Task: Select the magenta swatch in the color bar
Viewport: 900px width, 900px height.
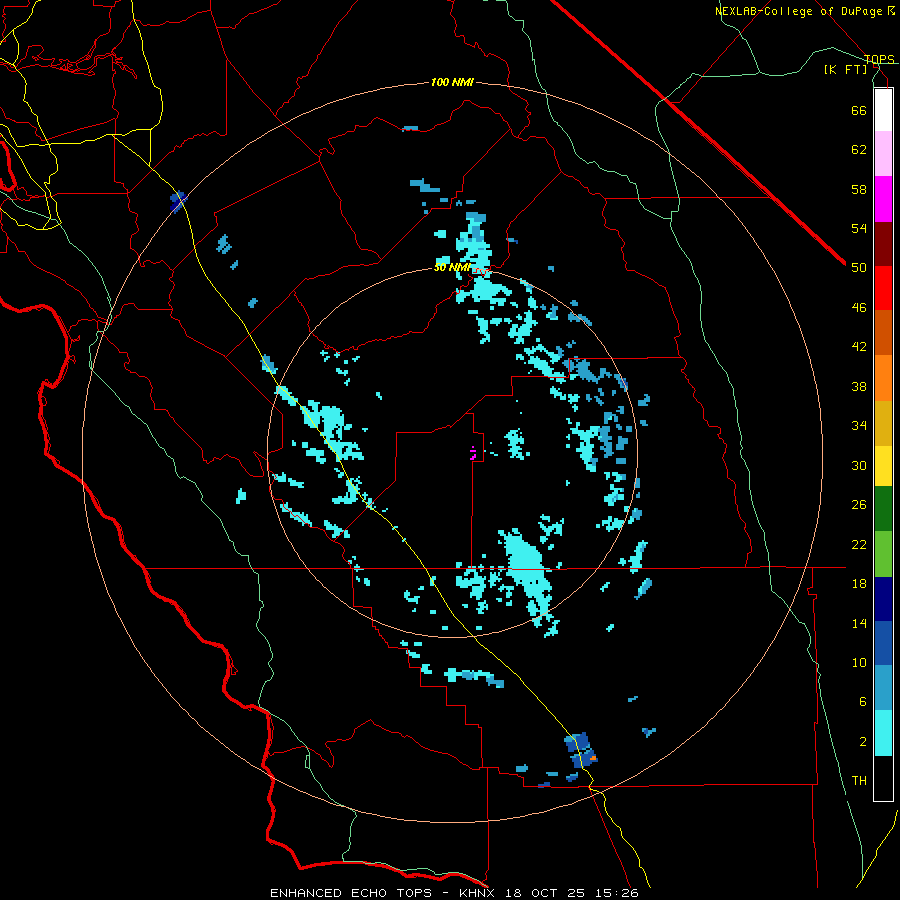Action: [x=883, y=199]
